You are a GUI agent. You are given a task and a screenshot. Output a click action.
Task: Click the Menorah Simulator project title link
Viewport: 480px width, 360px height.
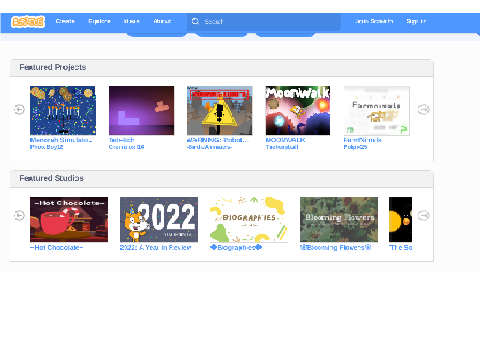click(x=61, y=140)
